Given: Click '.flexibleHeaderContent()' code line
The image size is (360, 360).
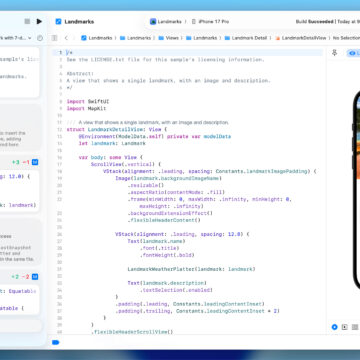Looking at the screenshot, I should 164,220.
